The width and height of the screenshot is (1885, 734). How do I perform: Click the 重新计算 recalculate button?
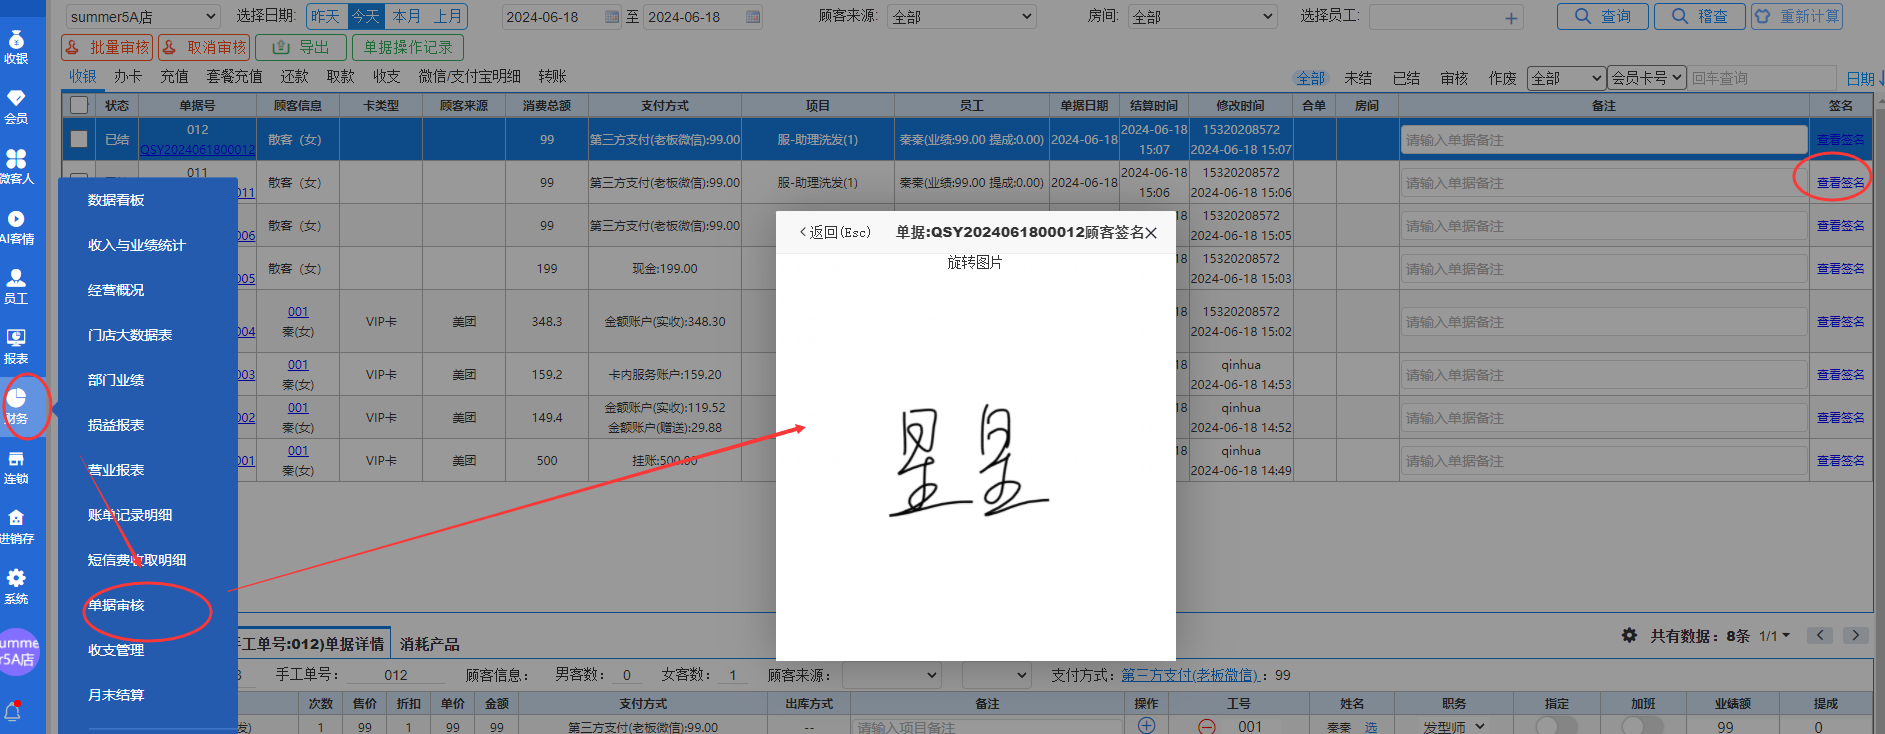point(1797,16)
